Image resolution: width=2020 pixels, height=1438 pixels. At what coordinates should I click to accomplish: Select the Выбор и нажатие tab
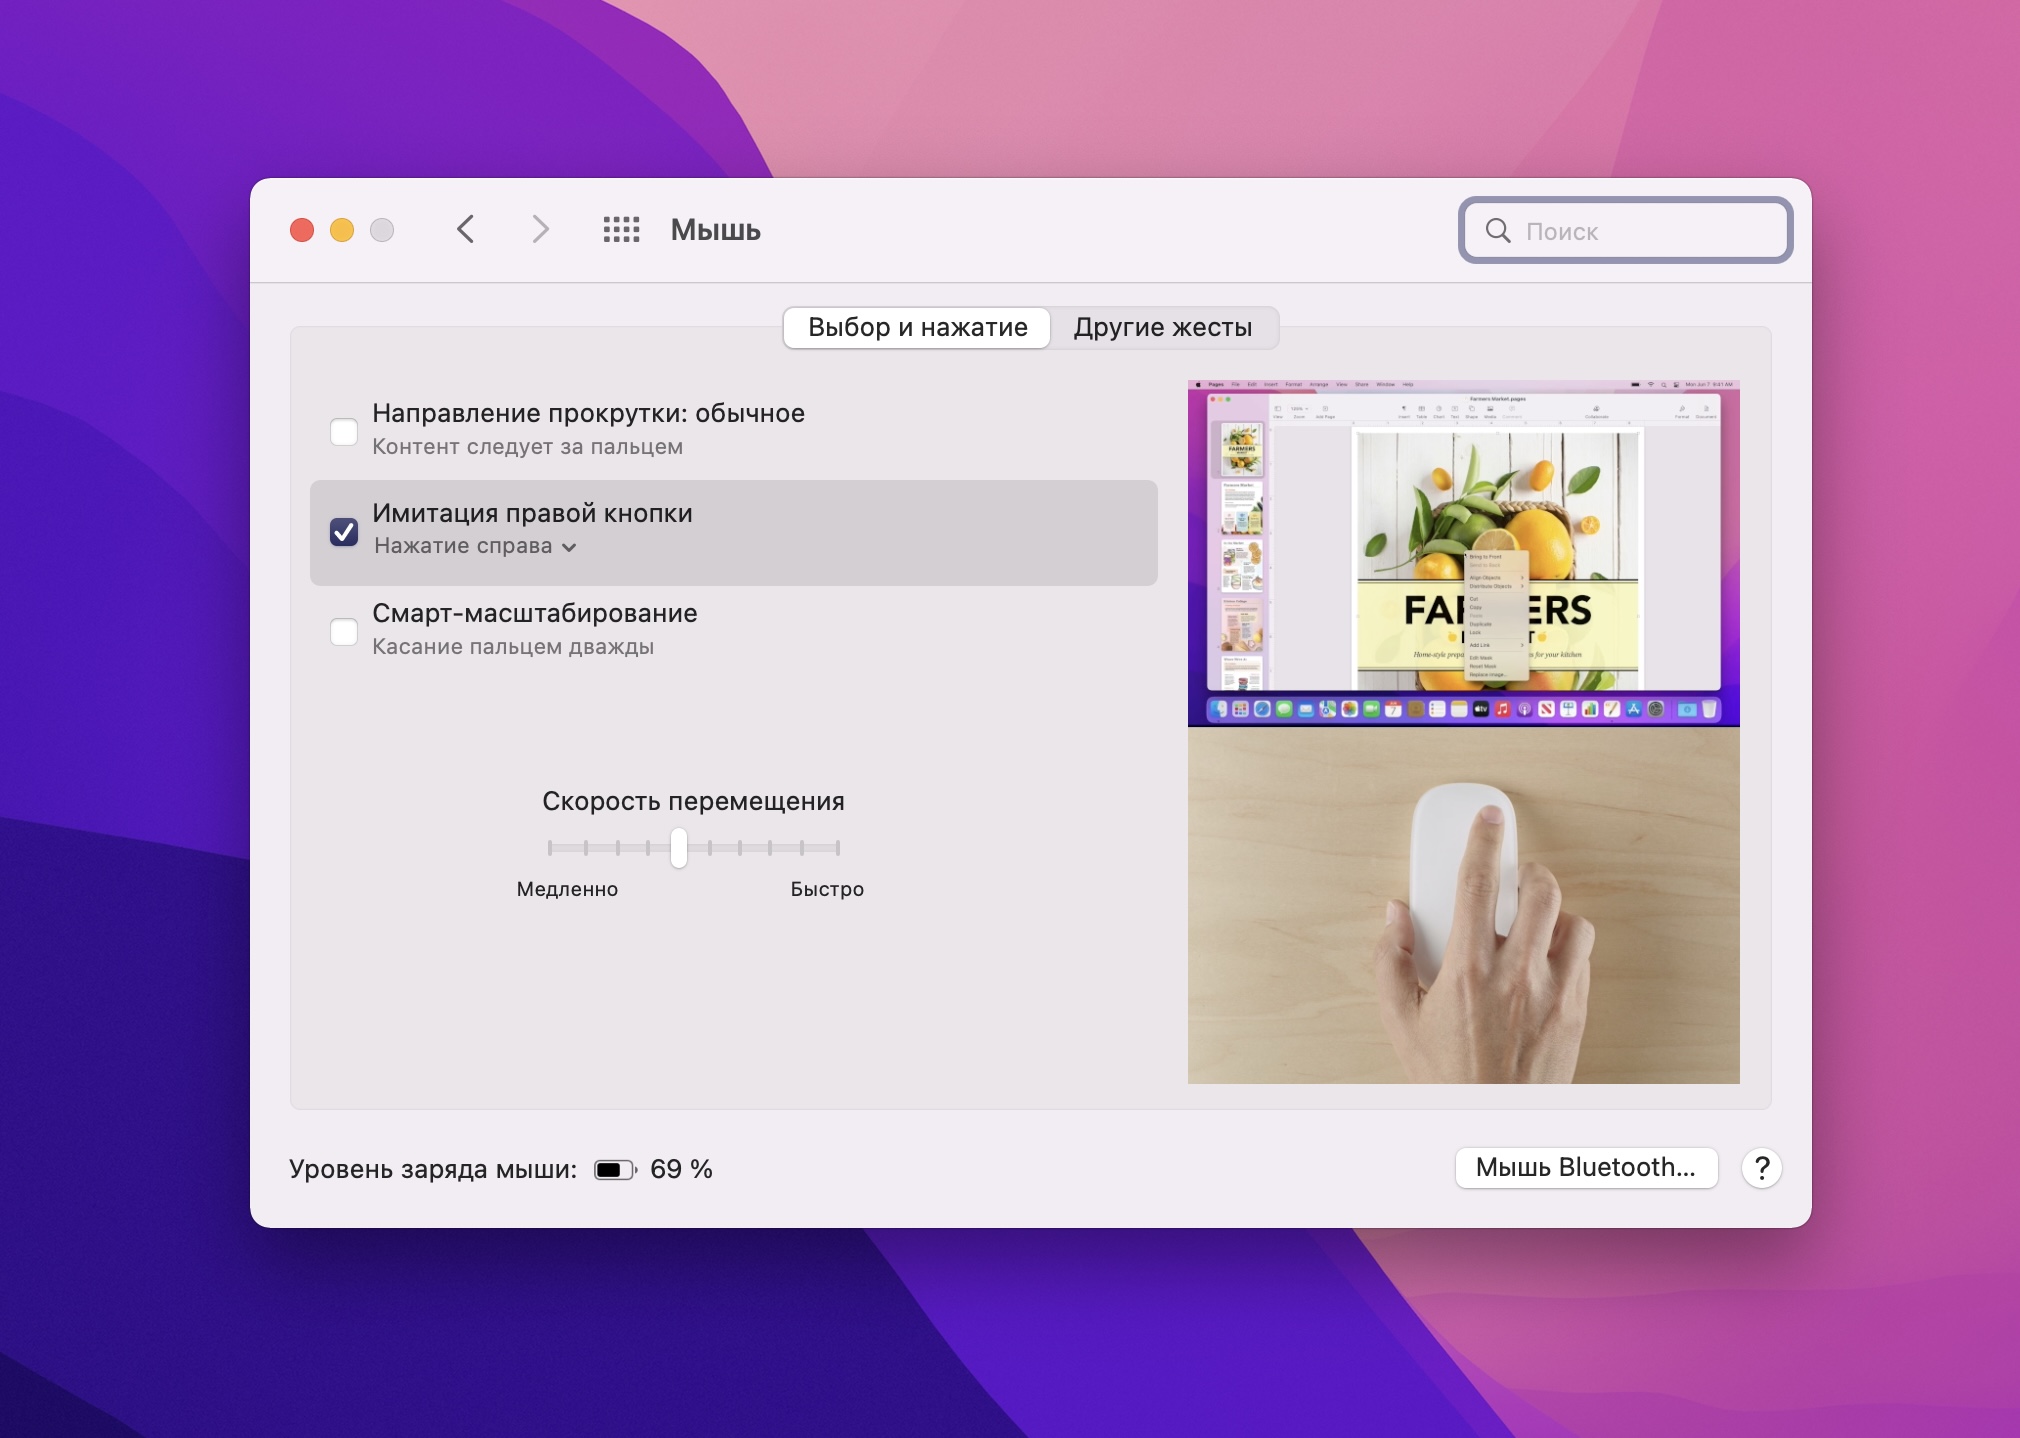(x=917, y=327)
